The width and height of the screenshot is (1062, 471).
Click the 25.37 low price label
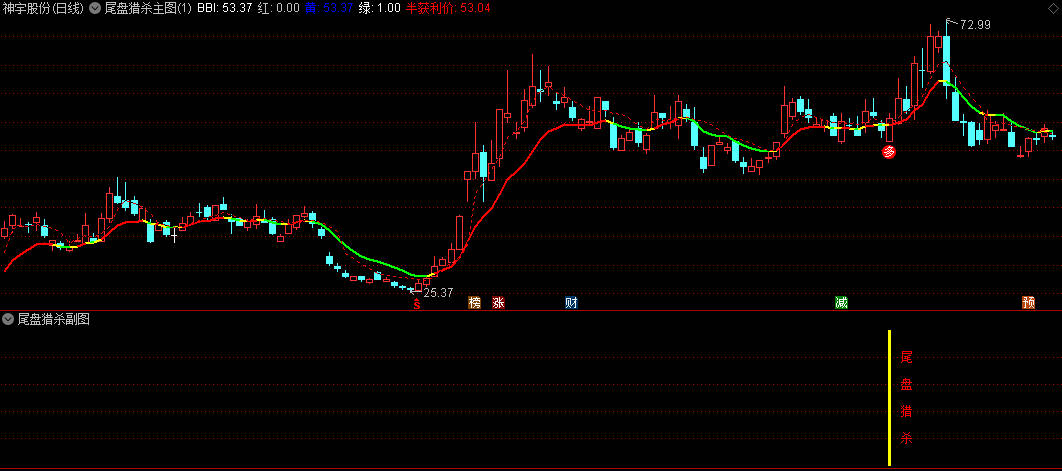tap(438, 293)
